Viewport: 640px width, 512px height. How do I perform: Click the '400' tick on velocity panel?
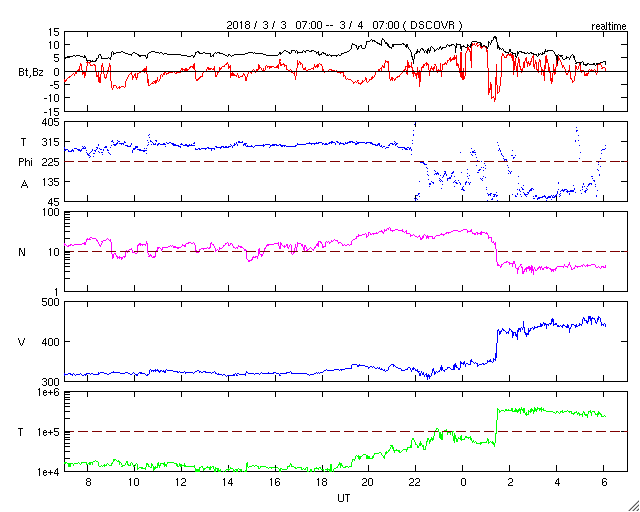coord(51,342)
